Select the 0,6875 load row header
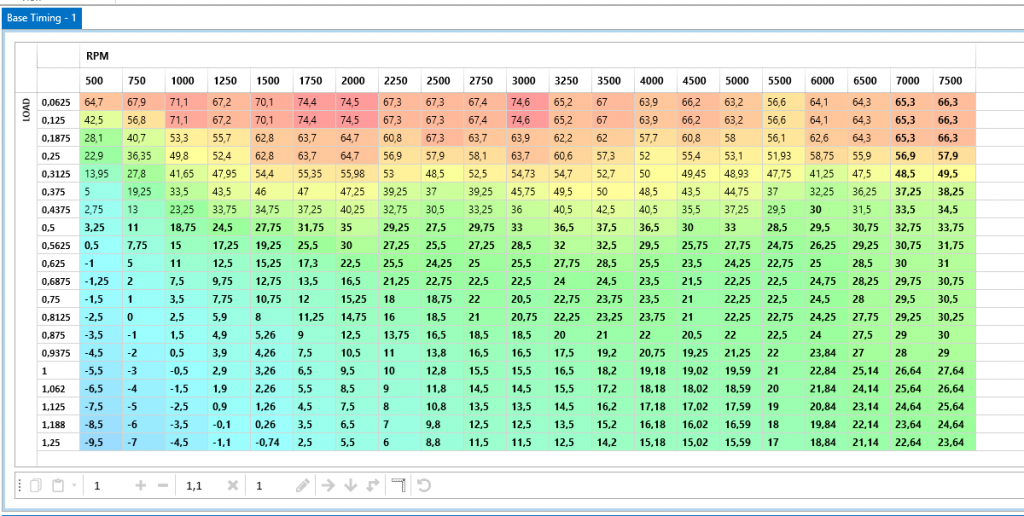The width and height of the screenshot is (1024, 516). coord(58,283)
